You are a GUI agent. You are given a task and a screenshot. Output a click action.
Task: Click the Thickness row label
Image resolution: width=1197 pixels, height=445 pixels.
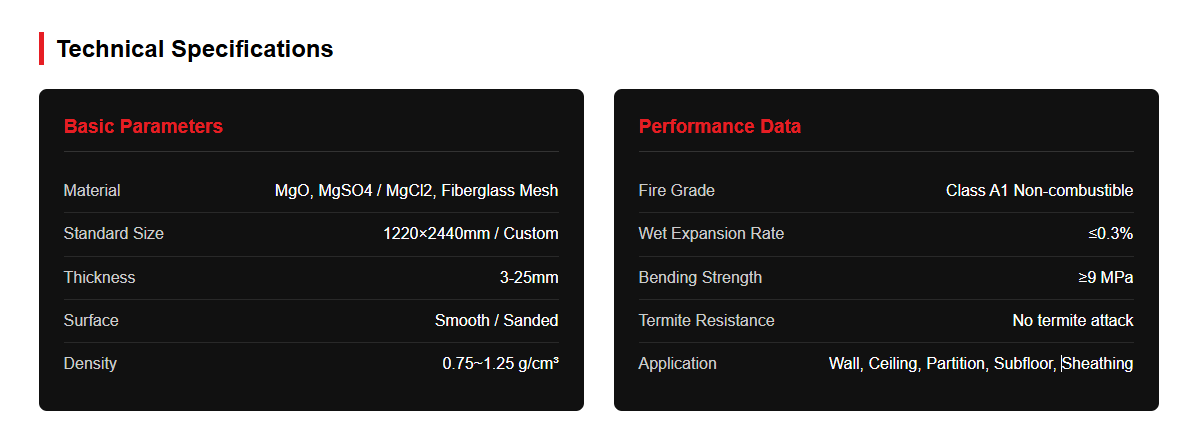click(99, 278)
